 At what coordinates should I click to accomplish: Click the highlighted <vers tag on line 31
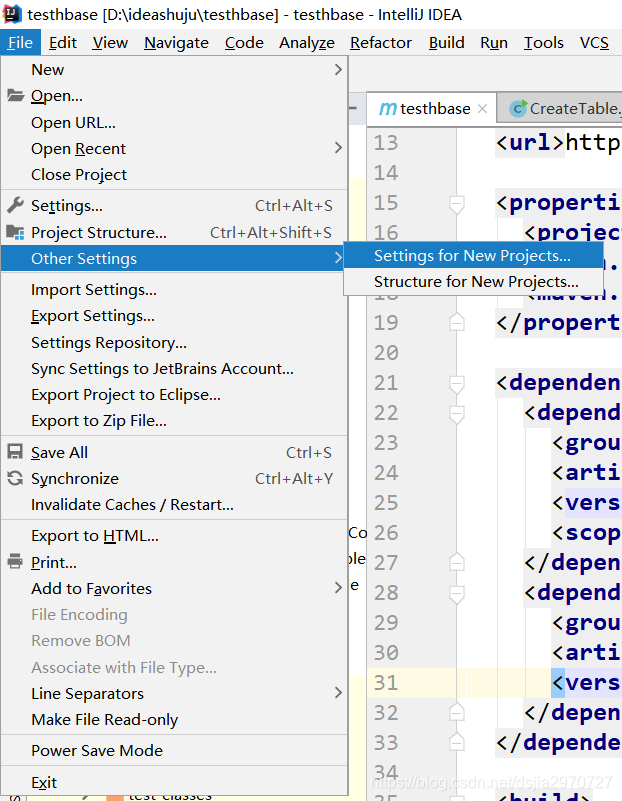click(586, 682)
